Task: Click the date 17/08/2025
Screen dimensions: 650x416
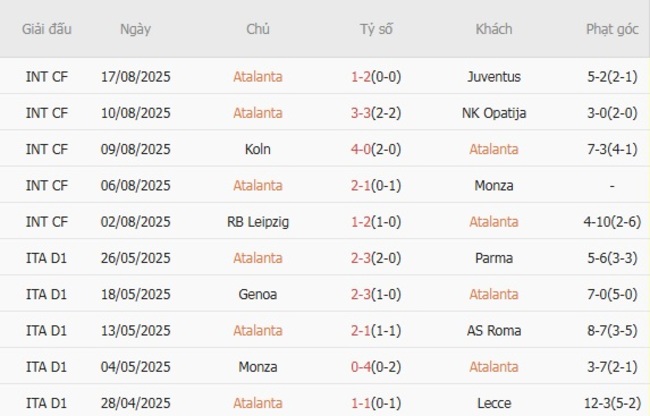Action: tap(136, 76)
